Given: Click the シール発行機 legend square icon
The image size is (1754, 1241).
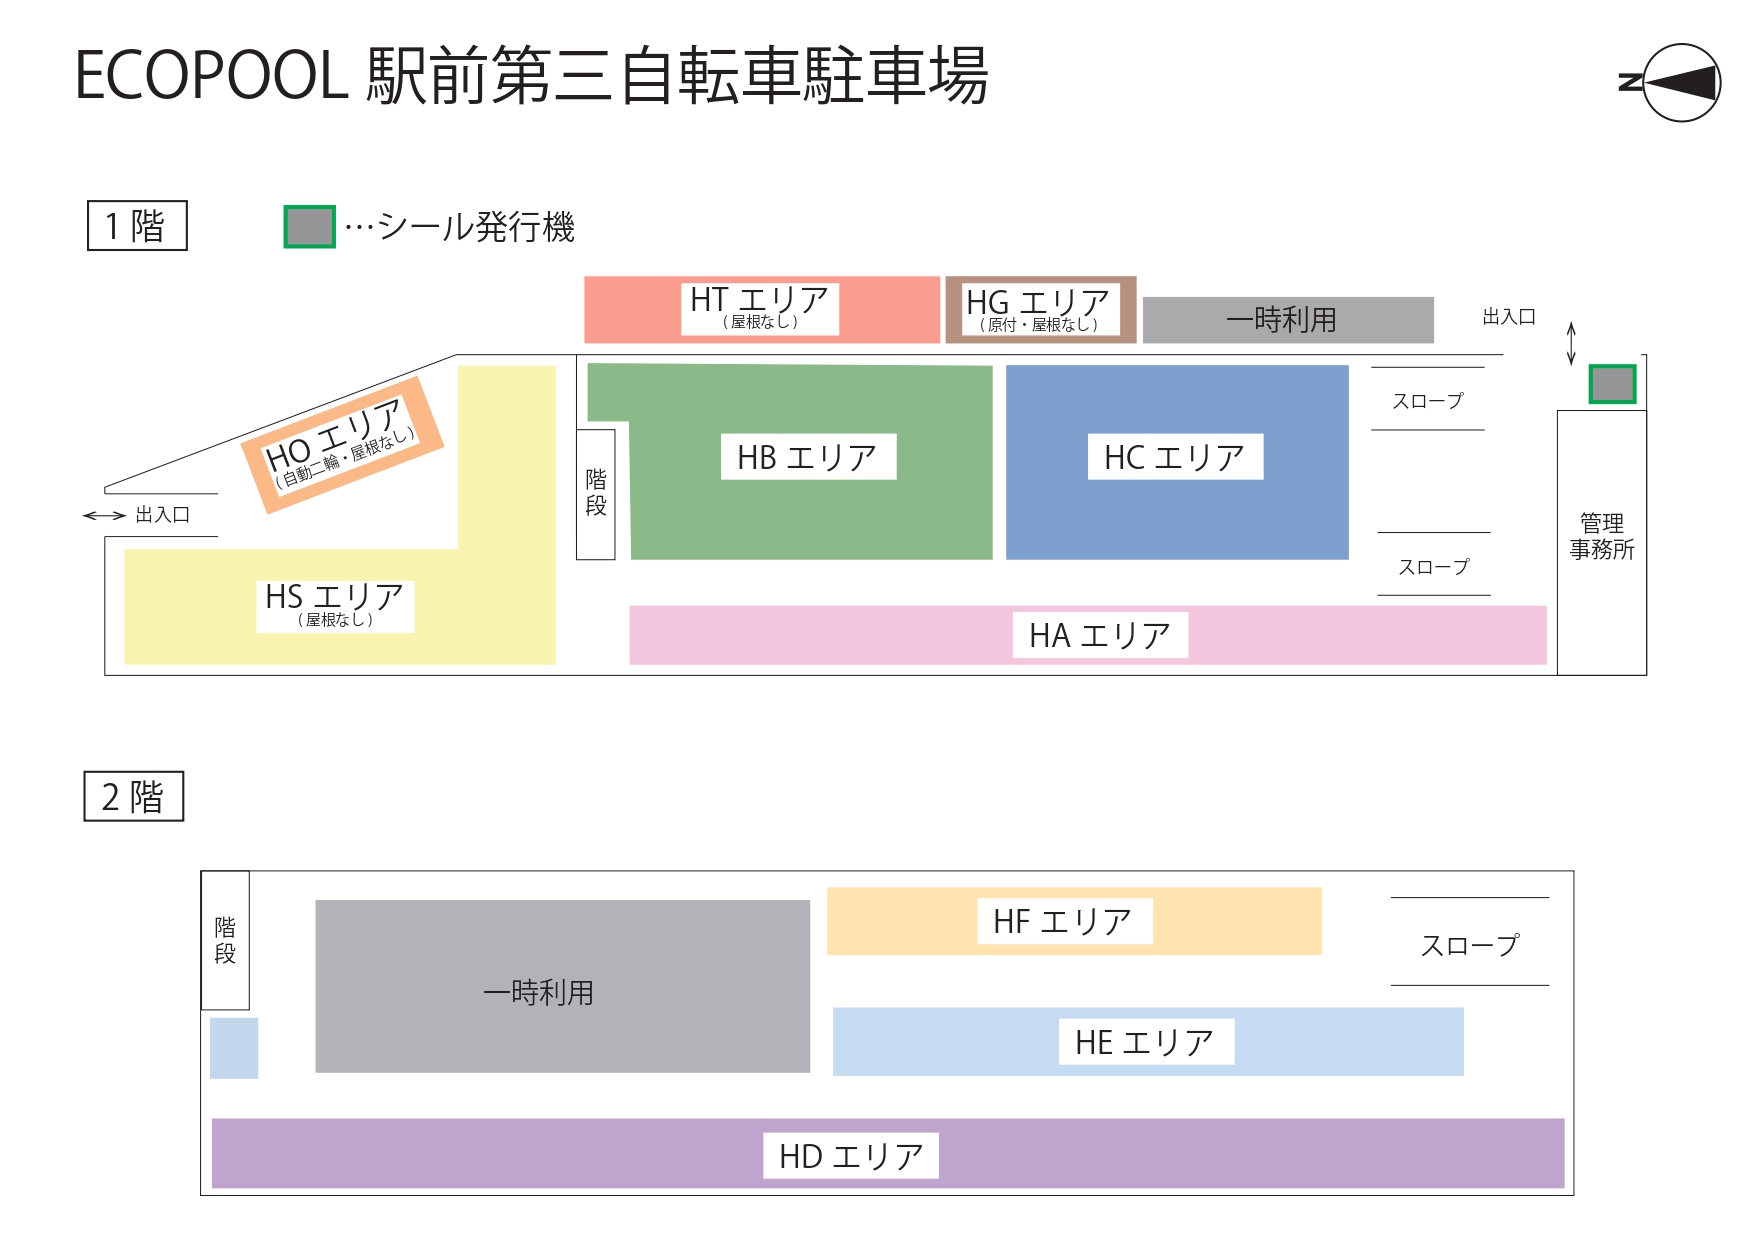Looking at the screenshot, I should [309, 227].
